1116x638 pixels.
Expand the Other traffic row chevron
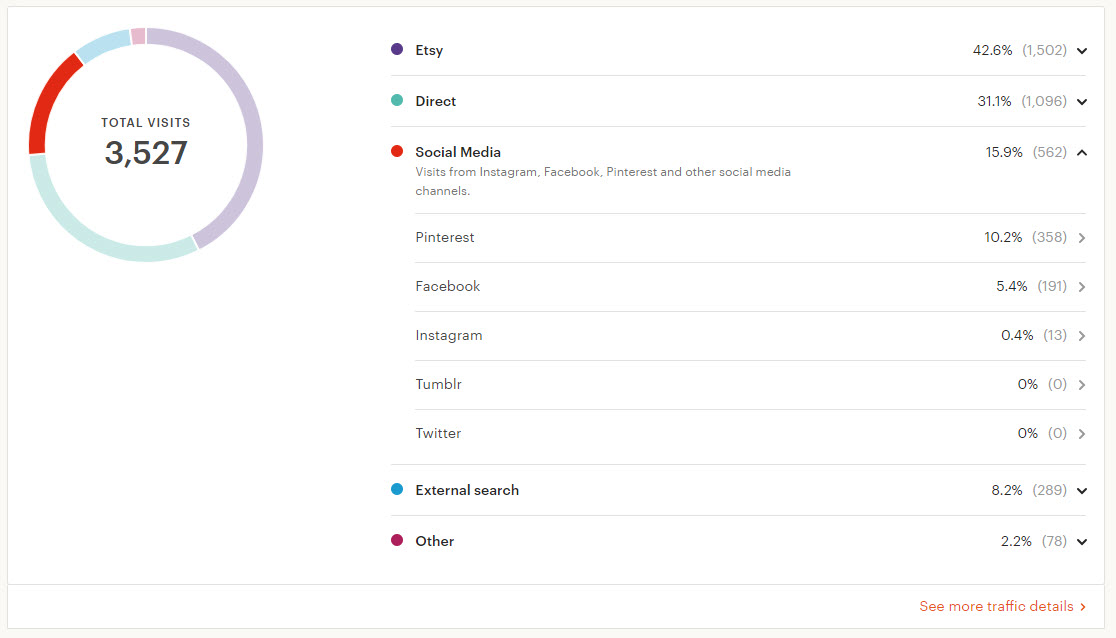[x=1082, y=542]
